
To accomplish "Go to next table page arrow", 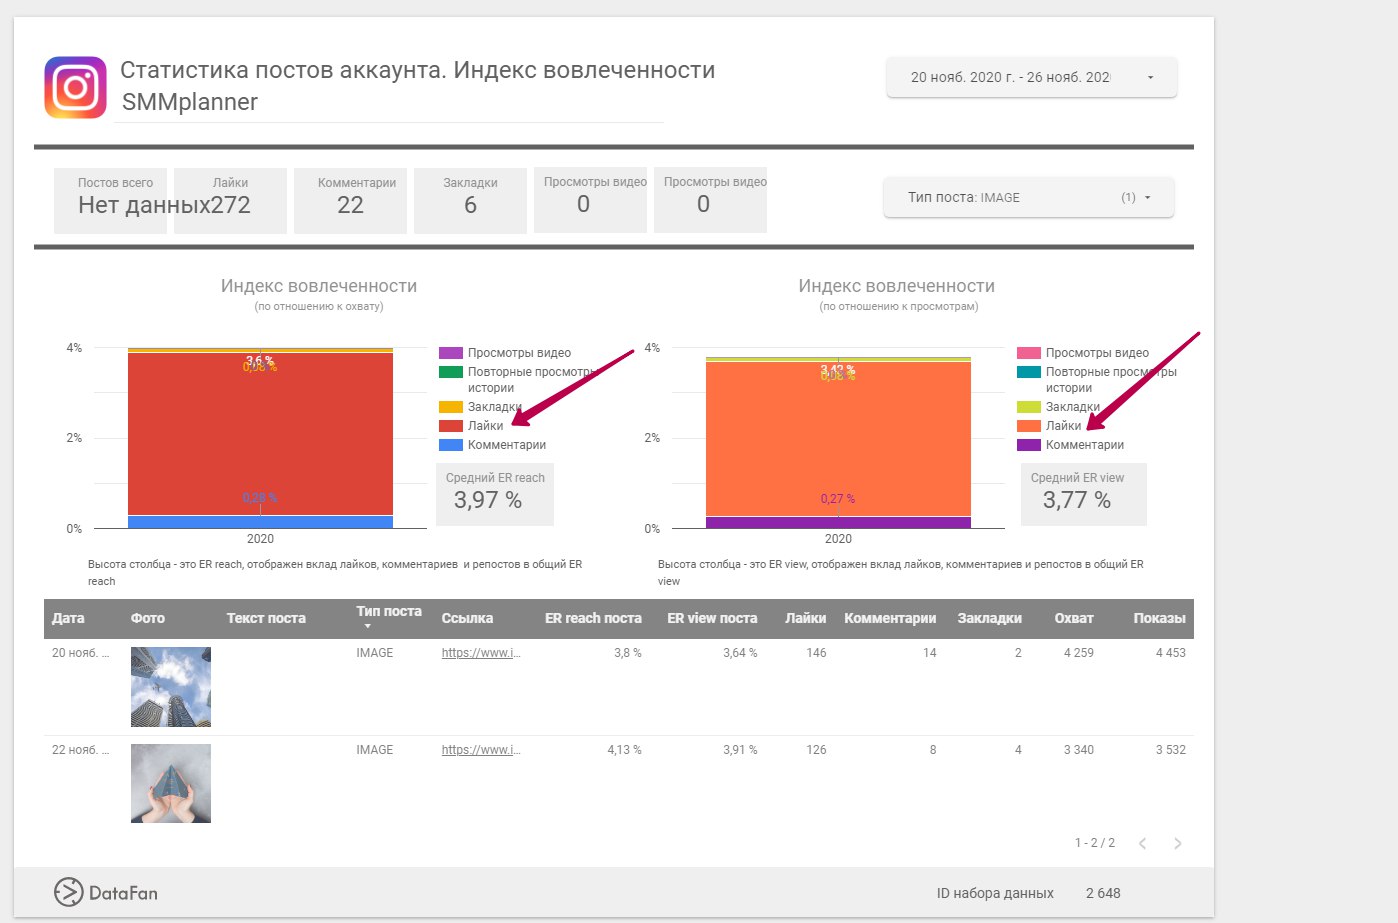I will [x=1177, y=843].
